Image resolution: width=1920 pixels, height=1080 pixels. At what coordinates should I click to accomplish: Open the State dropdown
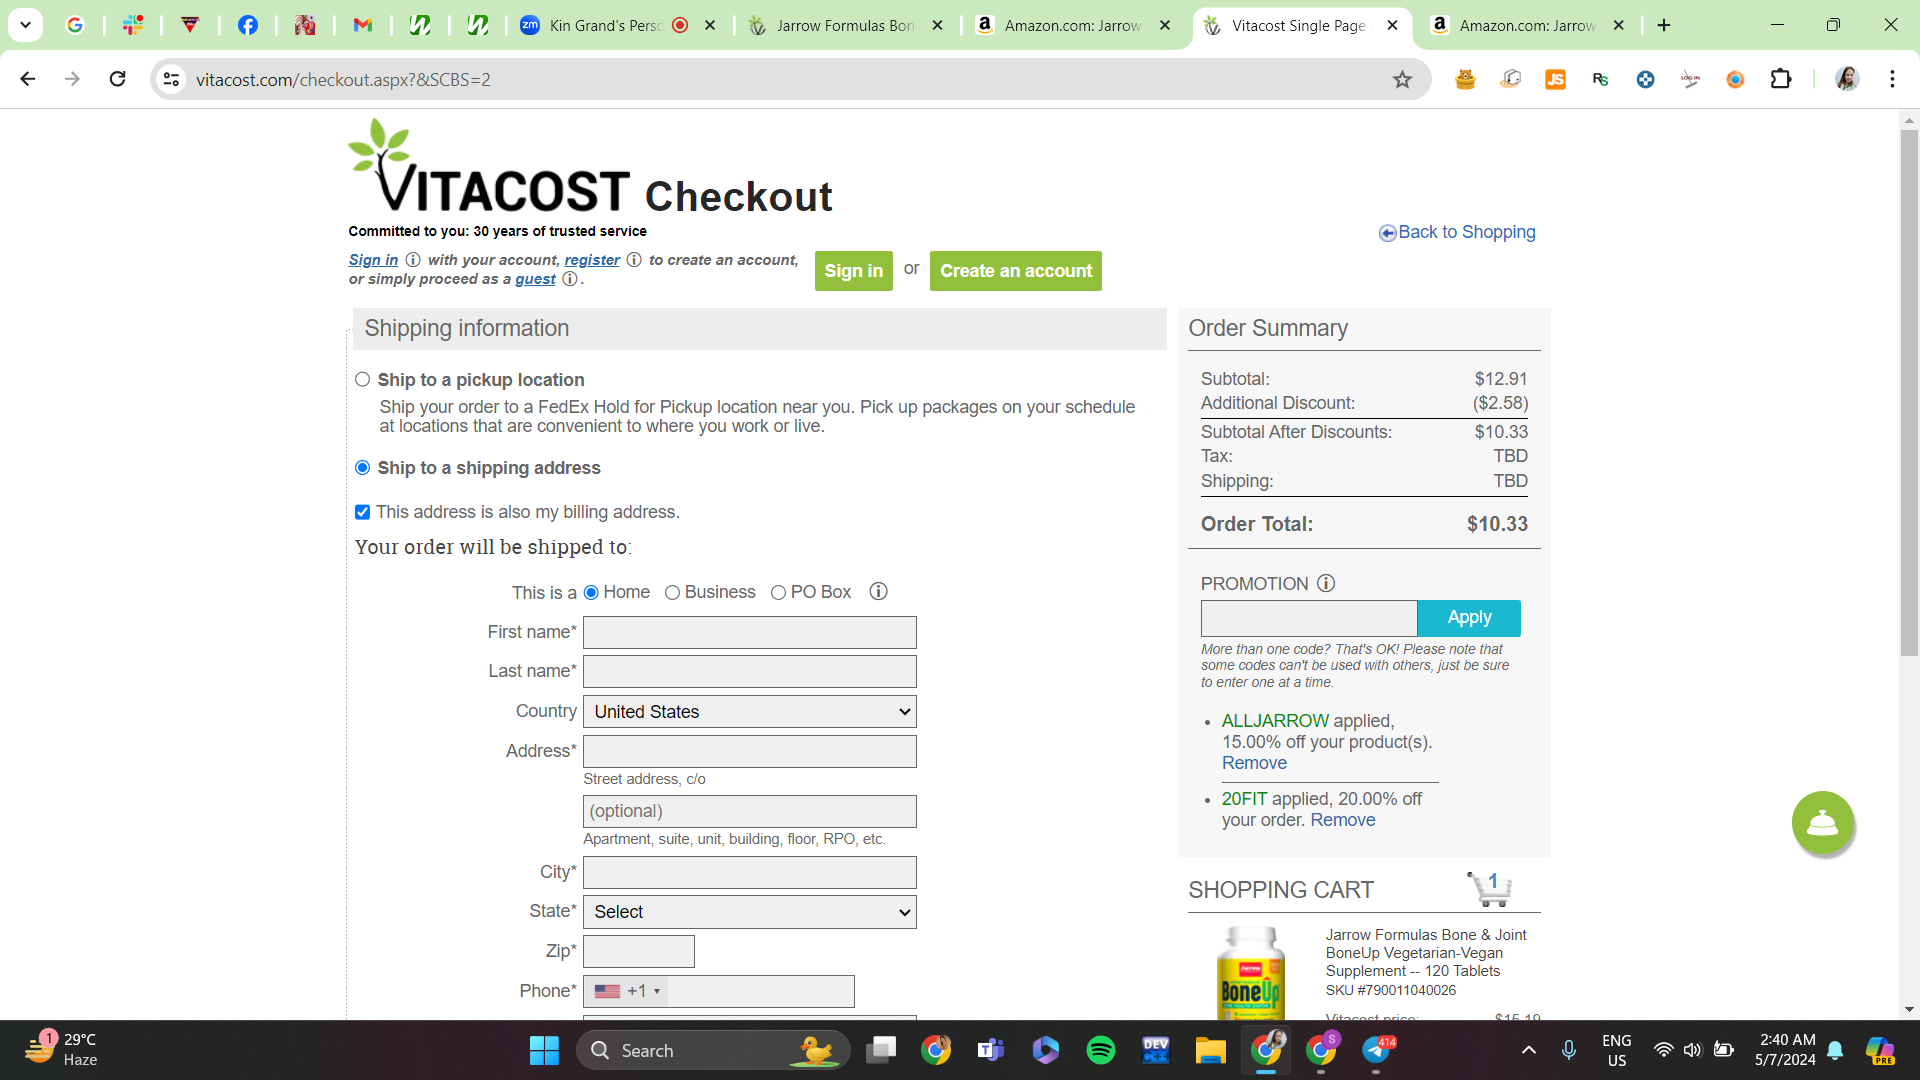pyautogui.click(x=750, y=912)
